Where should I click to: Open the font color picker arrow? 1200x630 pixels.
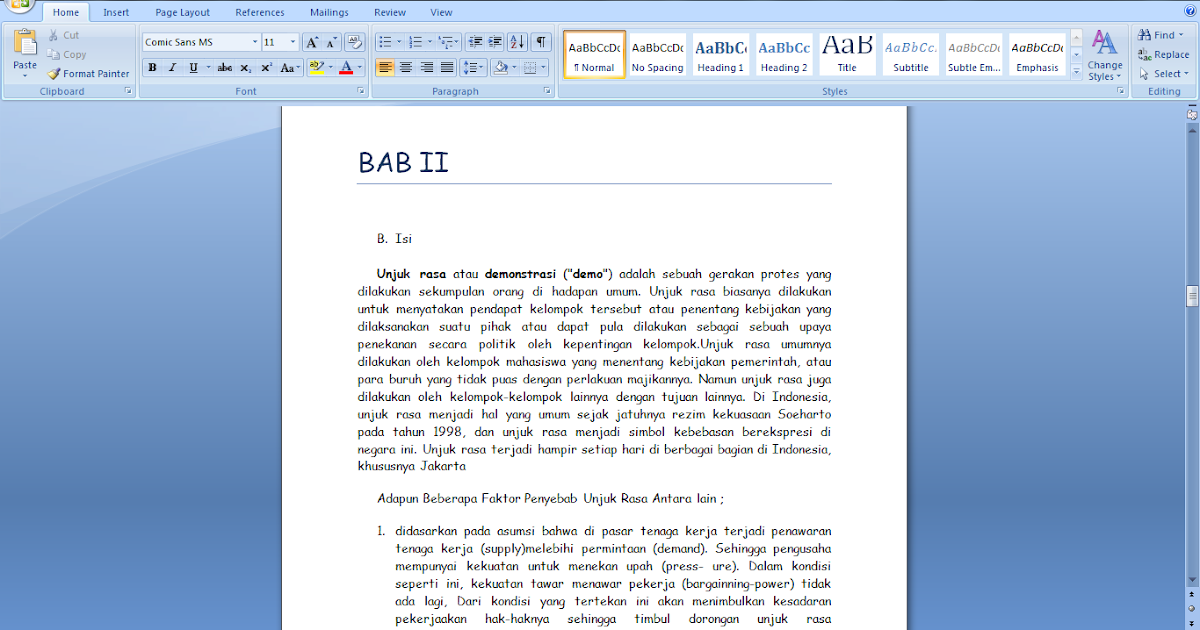click(359, 68)
